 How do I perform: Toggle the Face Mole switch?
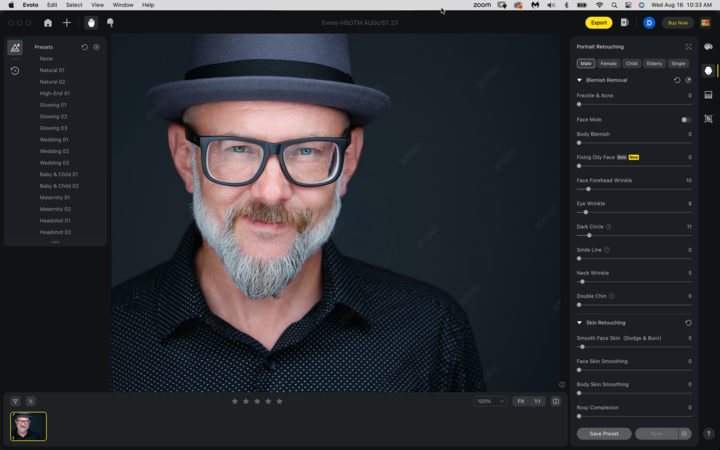coord(685,119)
